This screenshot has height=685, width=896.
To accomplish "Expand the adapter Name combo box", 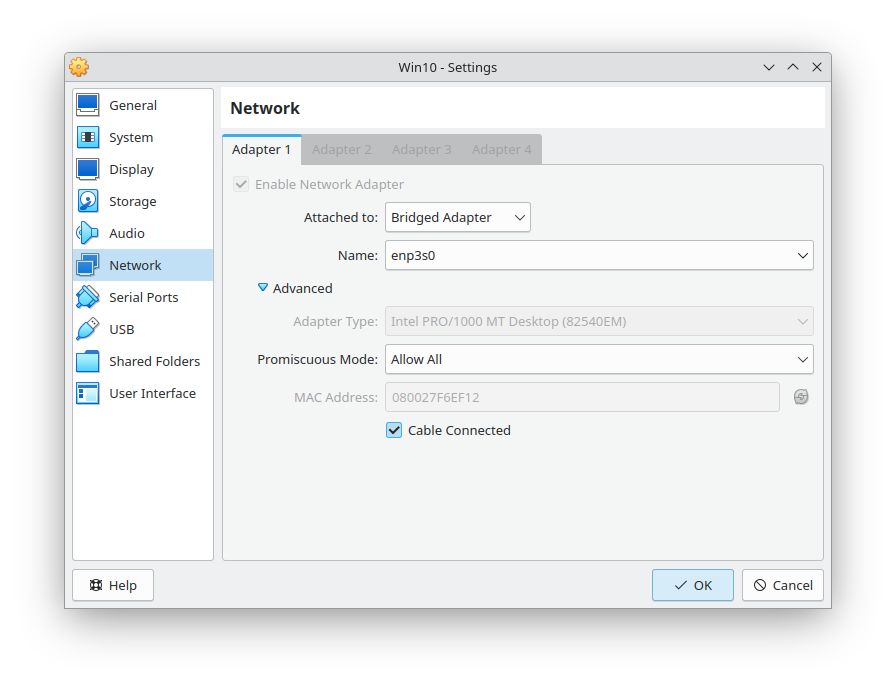I will point(598,255).
